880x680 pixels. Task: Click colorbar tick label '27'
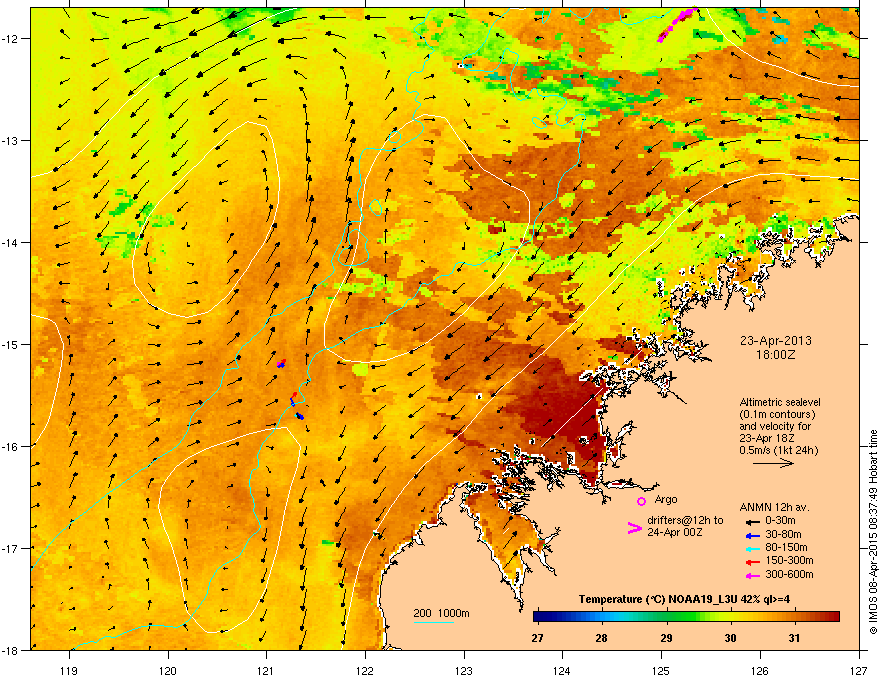point(538,638)
